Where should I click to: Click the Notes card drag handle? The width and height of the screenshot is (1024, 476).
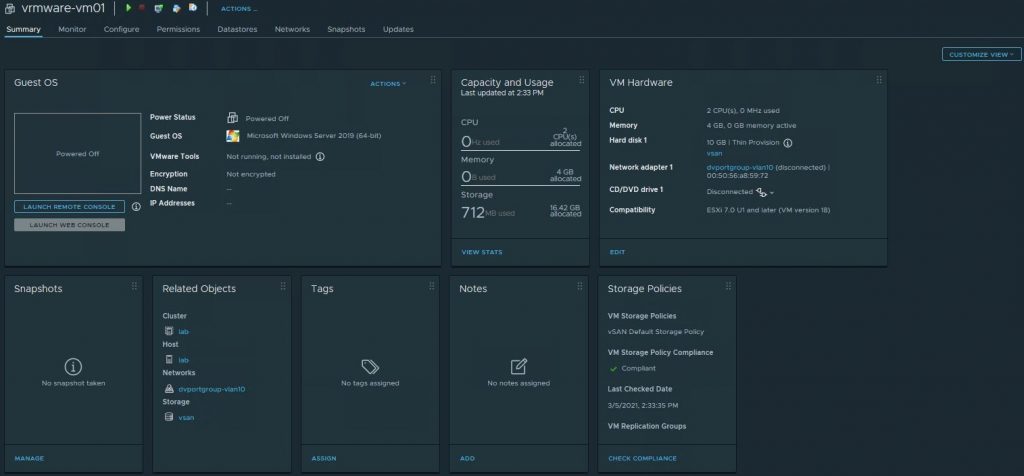click(579, 286)
